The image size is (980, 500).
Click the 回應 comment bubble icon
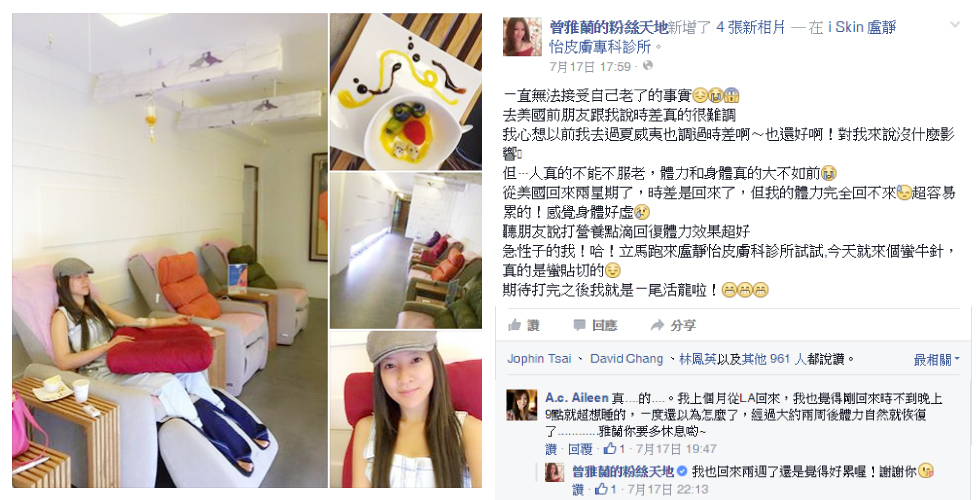(x=579, y=325)
